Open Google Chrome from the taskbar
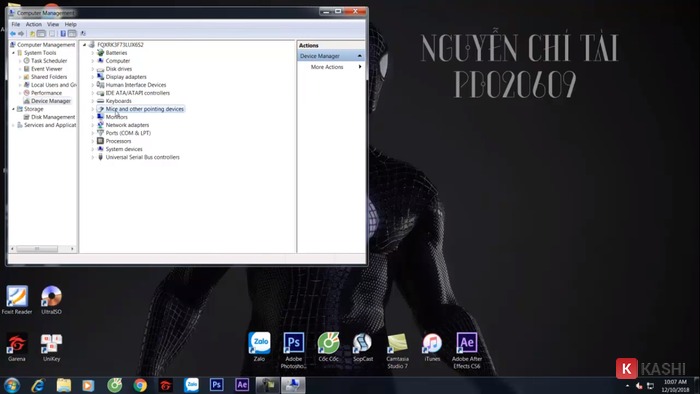The height and width of the screenshot is (394, 700). (x=140, y=385)
